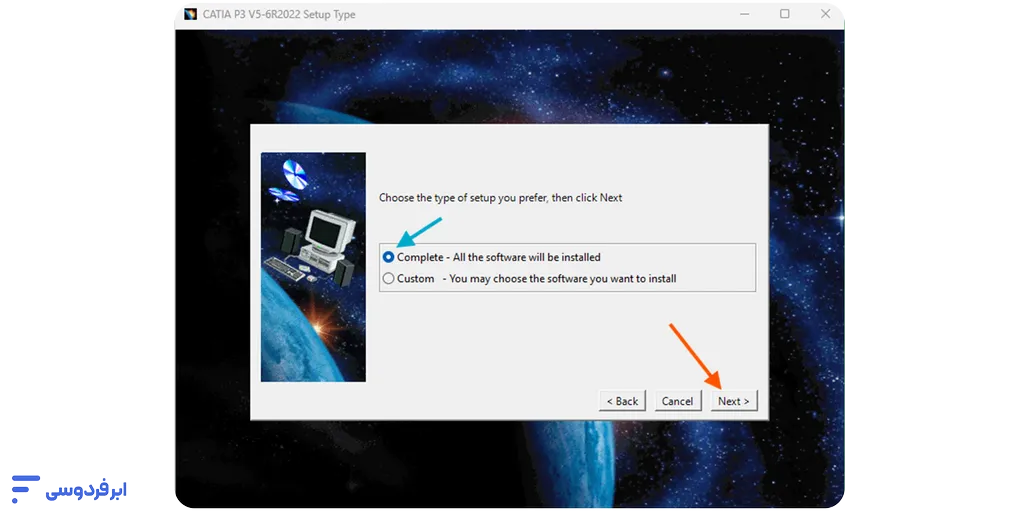Minimize the CATIA Setup Type window
1024x515 pixels.
click(x=745, y=14)
